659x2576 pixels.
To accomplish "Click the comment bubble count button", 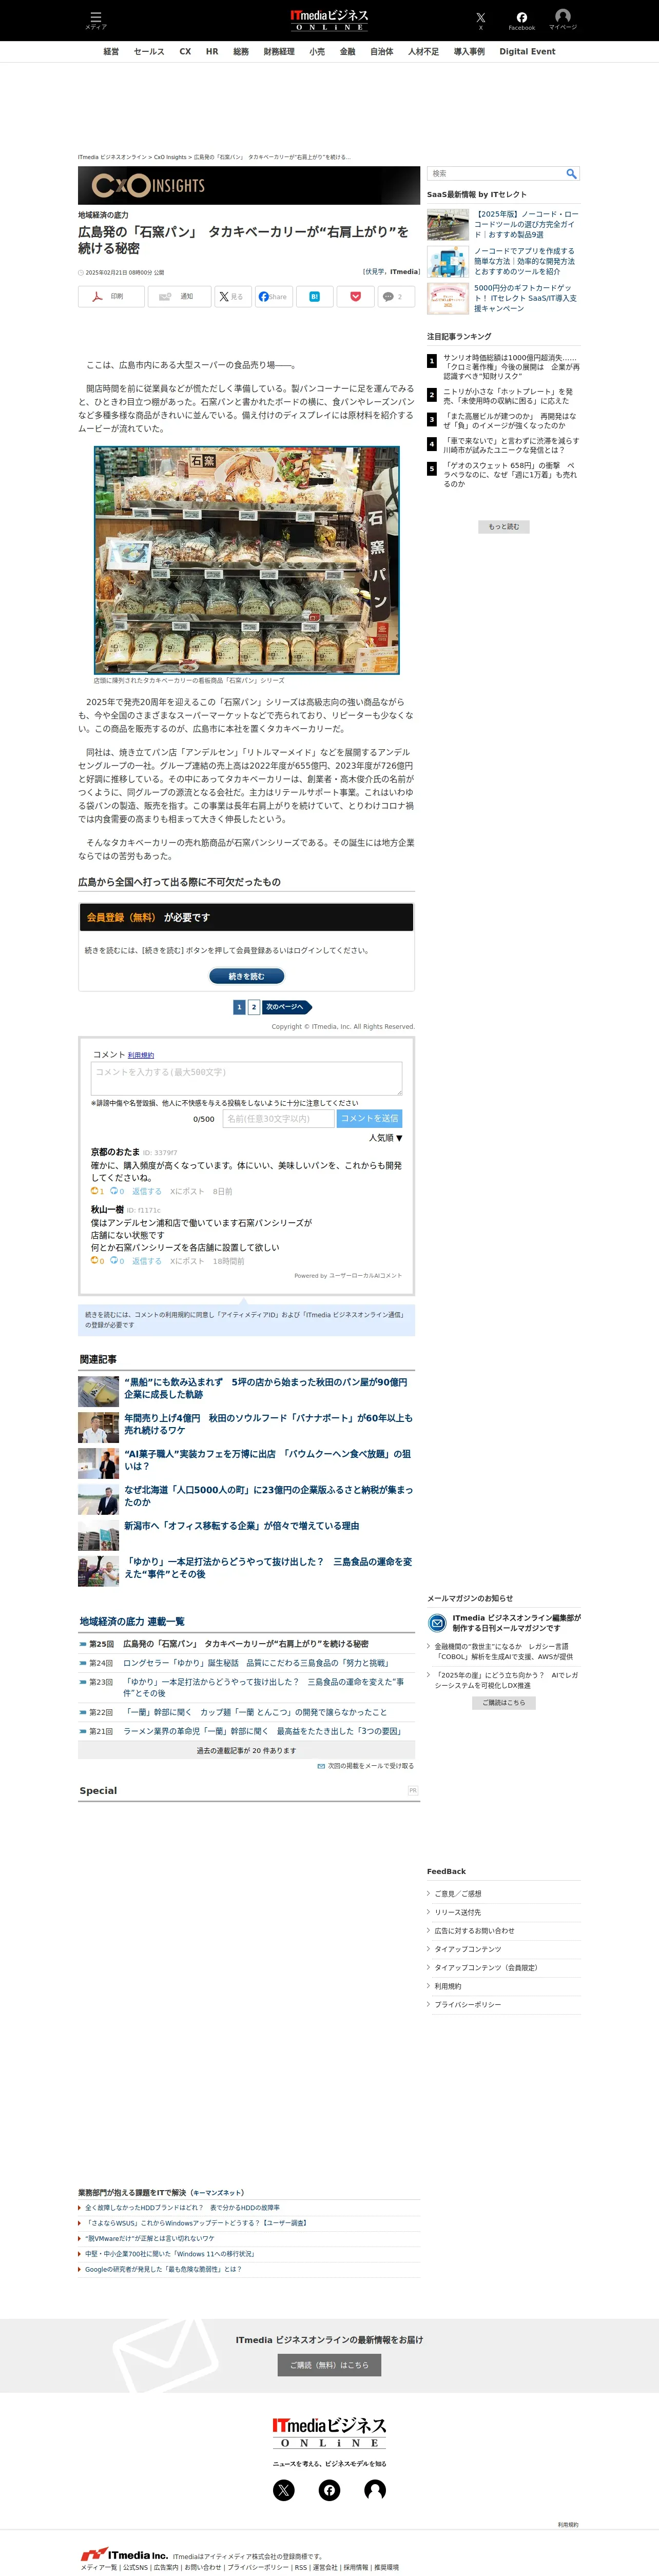I will click(x=396, y=296).
